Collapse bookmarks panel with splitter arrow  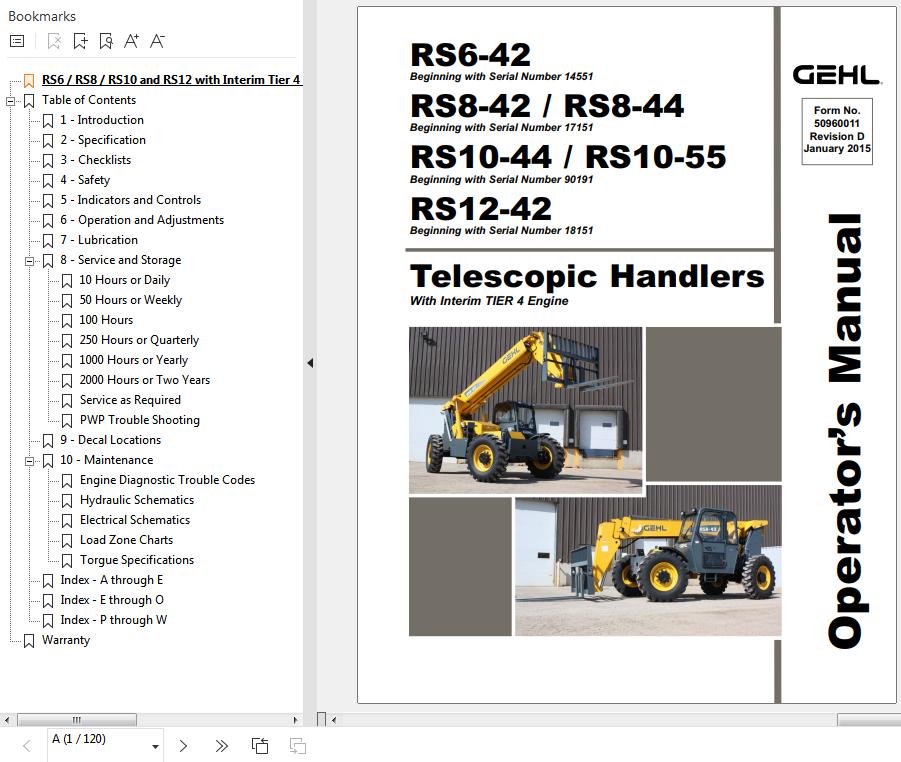pyautogui.click(x=310, y=363)
